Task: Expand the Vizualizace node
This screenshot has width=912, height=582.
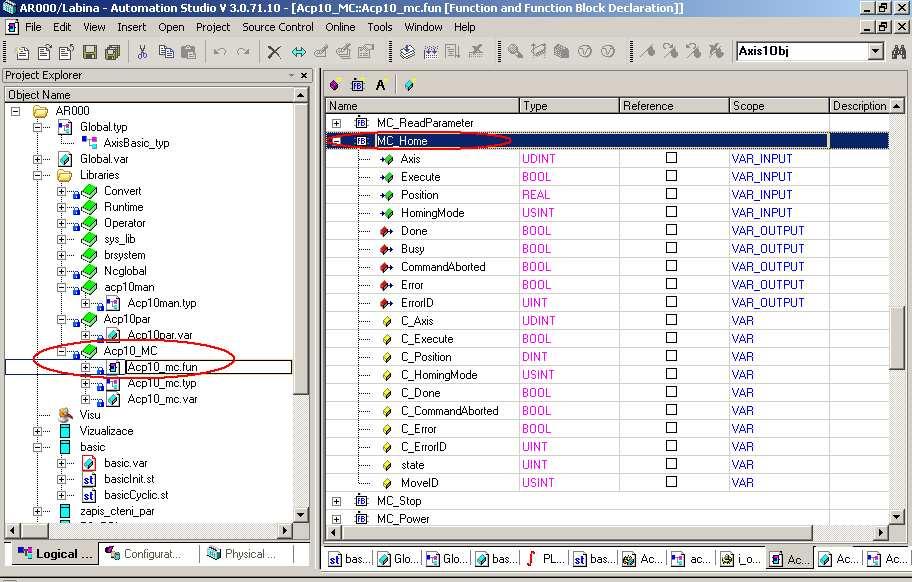Action: (x=37, y=431)
